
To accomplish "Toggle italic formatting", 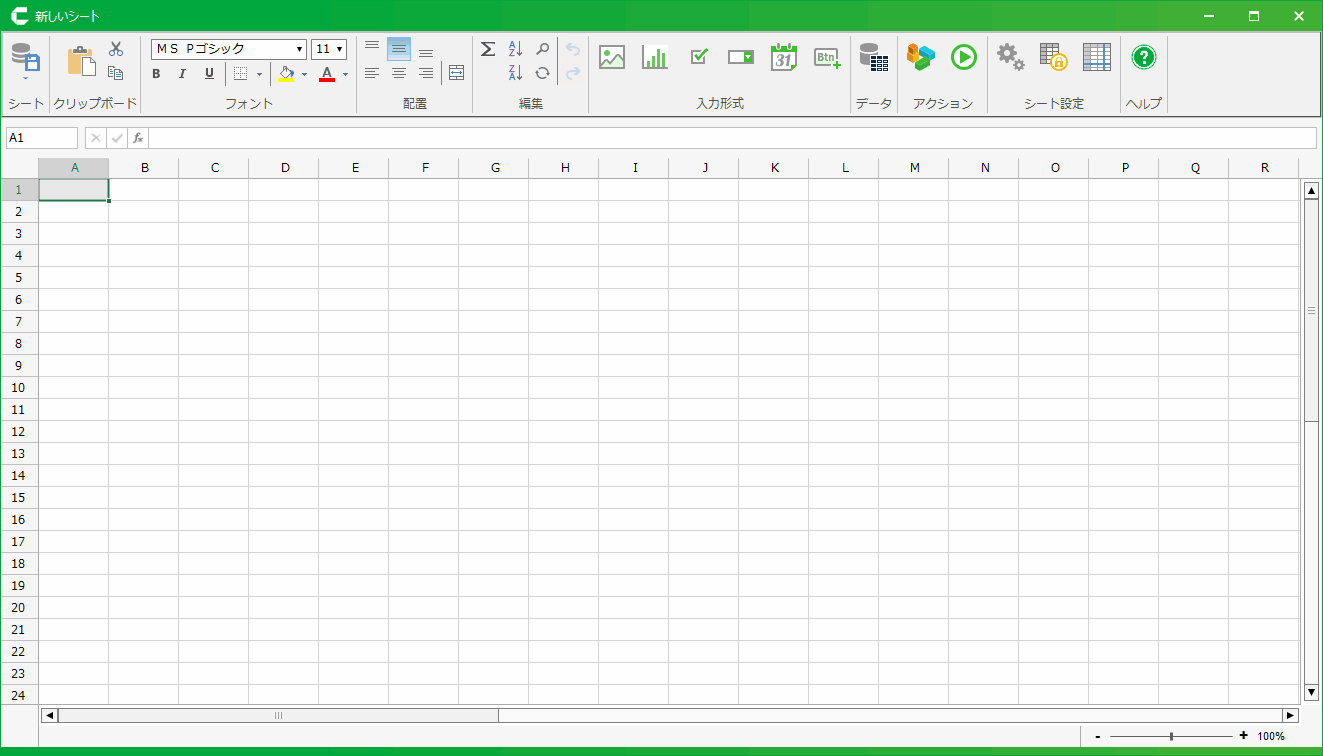I will coord(182,73).
